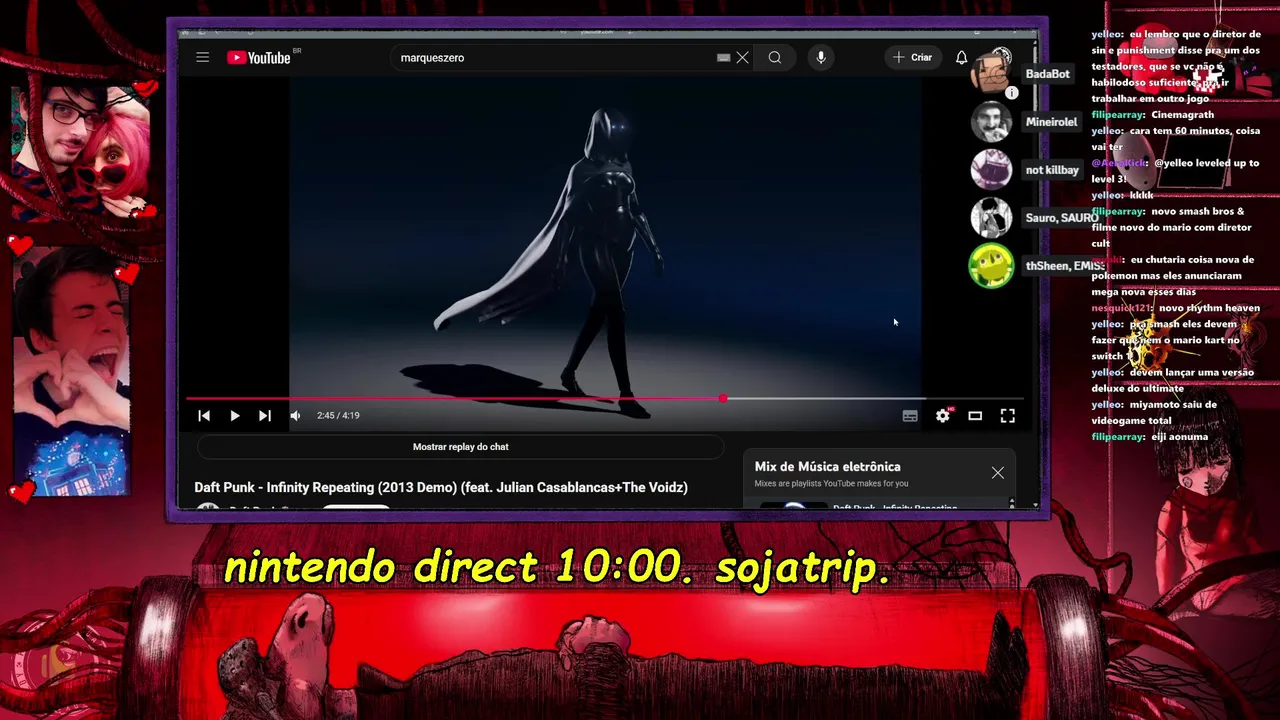This screenshot has height=720, width=1280.
Task: Go to YouTube home via the logo
Action: pyautogui.click(x=259, y=58)
